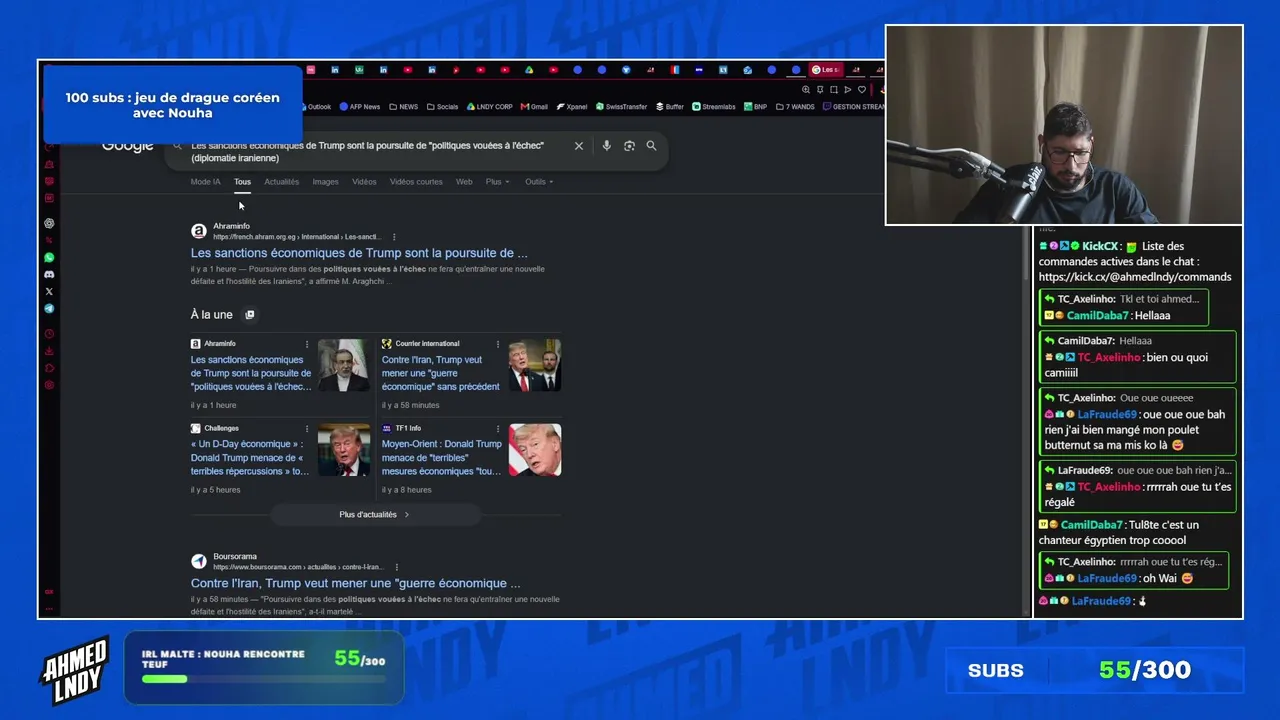Click the Plus d'actualités button
The image size is (1280, 720).
click(375, 515)
